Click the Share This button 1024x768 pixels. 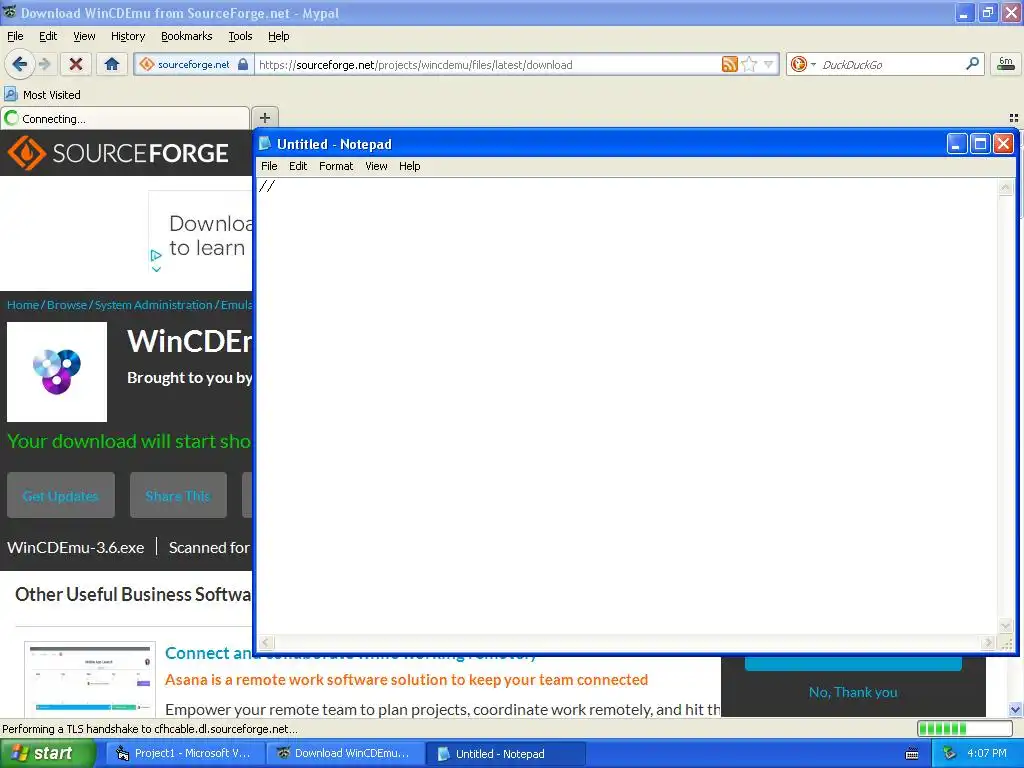pos(178,496)
